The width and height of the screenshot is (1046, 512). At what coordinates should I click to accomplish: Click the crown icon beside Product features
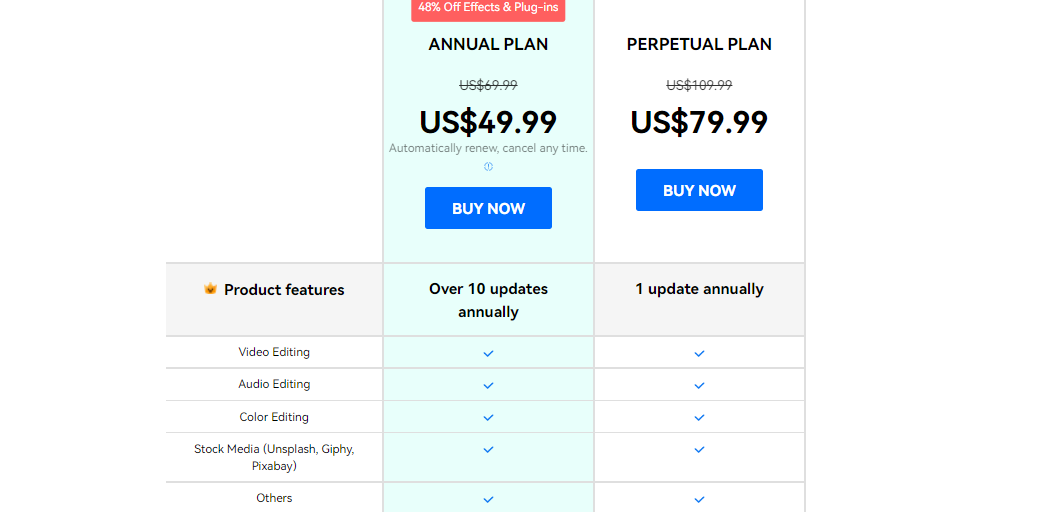[210, 289]
